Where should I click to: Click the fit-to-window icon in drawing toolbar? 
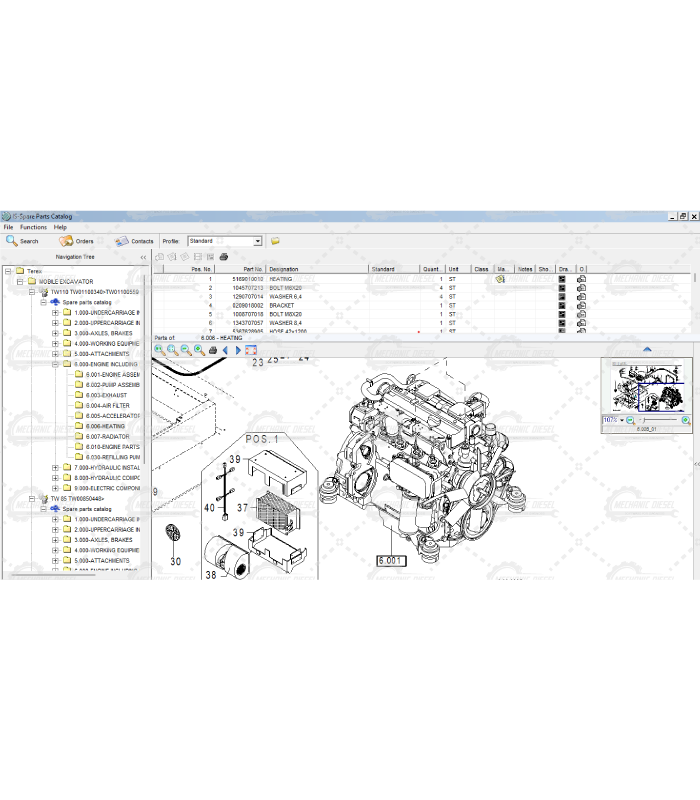coord(251,350)
